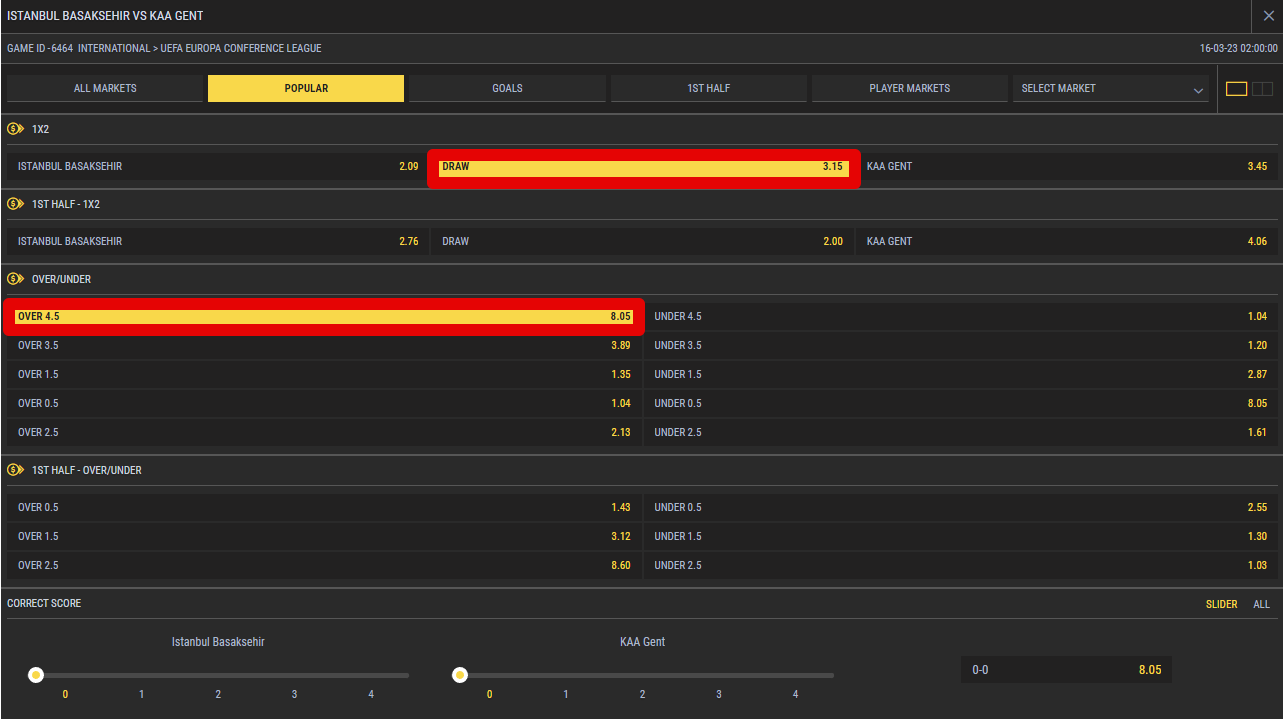Click the KAA Gent score slider track
Image resolution: width=1283 pixels, height=719 pixels.
[x=644, y=675]
